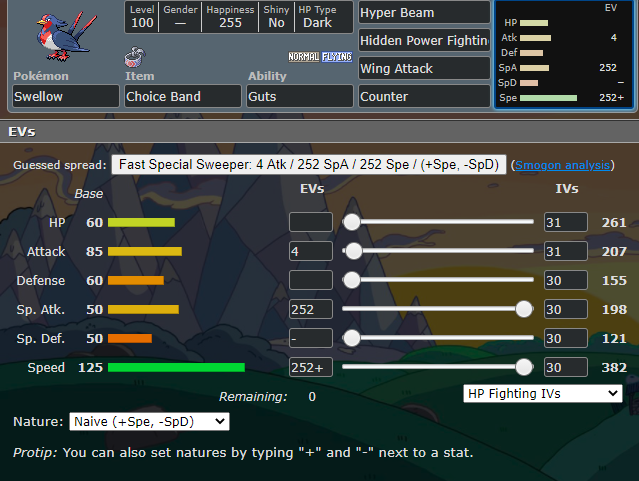Image resolution: width=639 pixels, height=481 pixels.
Task: Click the Speed IV input field
Action: pos(566,367)
